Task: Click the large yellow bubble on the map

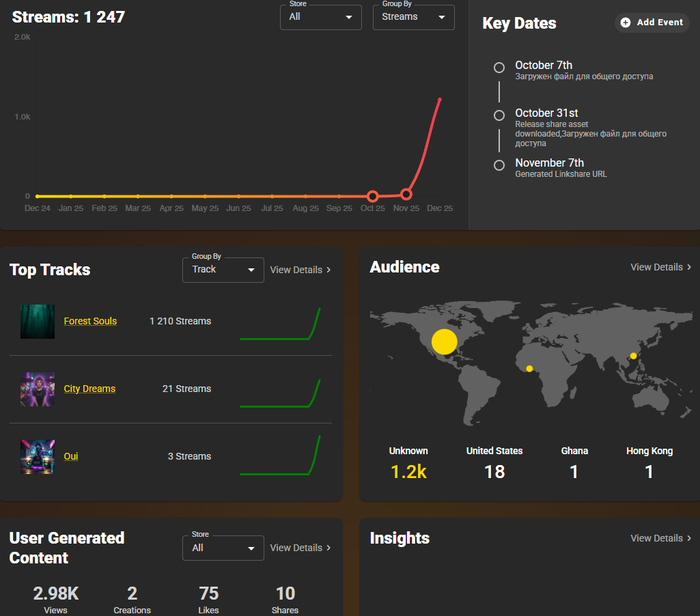Action: coord(444,341)
